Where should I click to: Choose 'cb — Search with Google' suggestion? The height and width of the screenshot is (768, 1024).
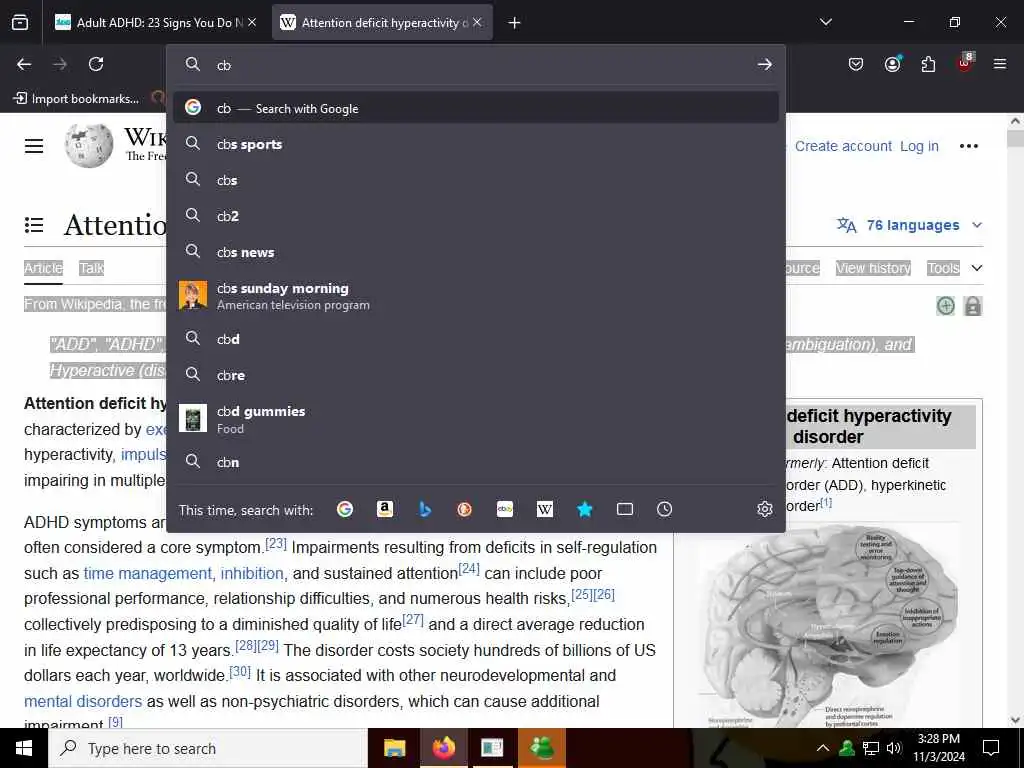coord(476,108)
